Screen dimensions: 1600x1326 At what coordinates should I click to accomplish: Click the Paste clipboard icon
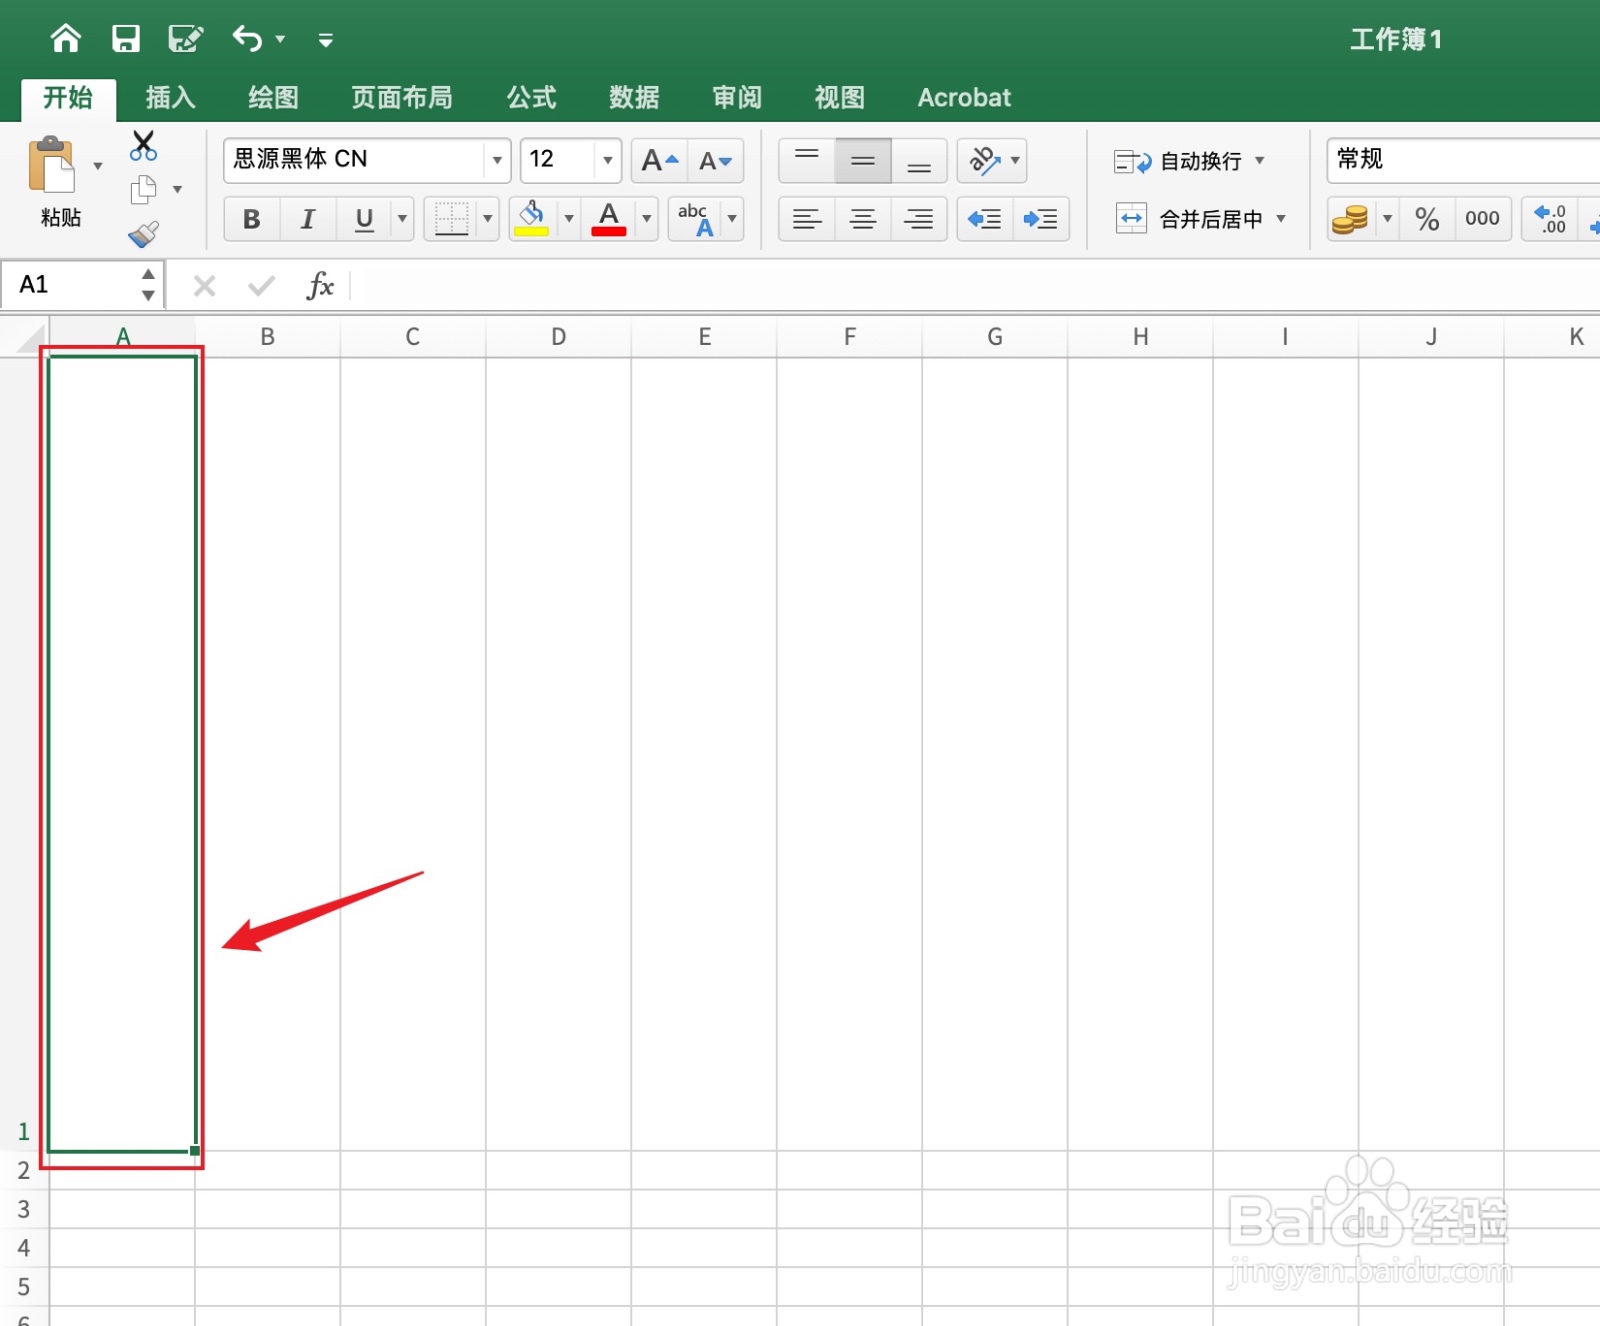coord(52,165)
